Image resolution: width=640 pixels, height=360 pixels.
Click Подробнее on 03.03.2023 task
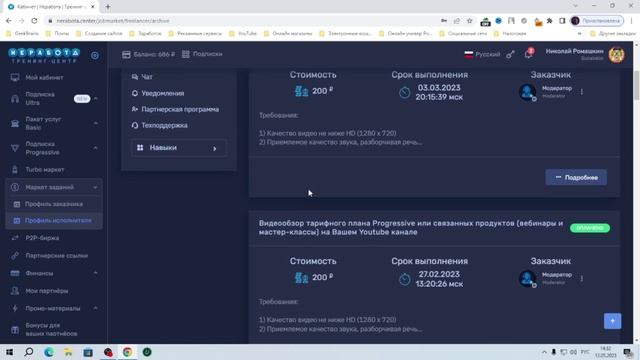(x=576, y=178)
